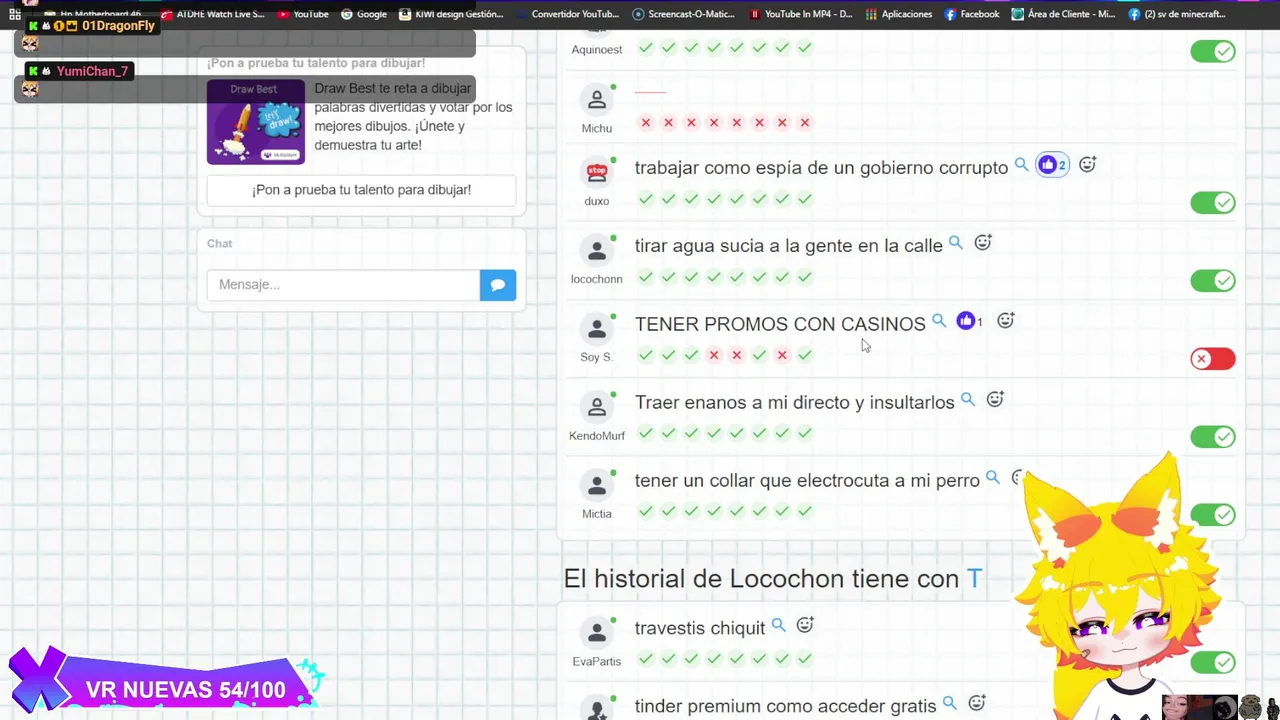Click 'tener un collar que electrocuta a mi perro'

click(807, 481)
